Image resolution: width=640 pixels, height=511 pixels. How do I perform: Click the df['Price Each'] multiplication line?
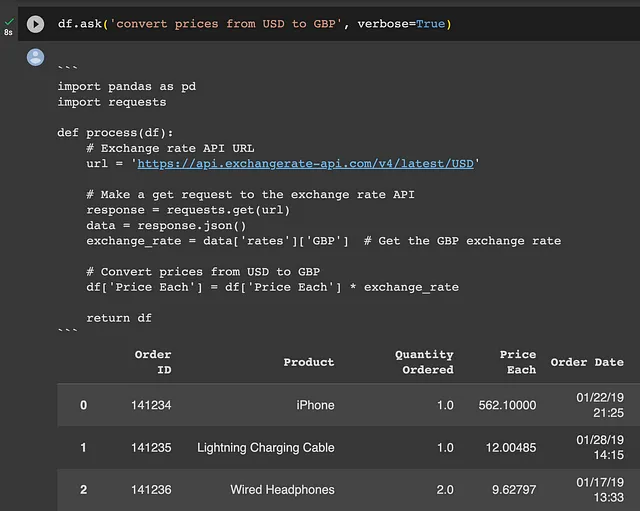[x=272, y=287]
